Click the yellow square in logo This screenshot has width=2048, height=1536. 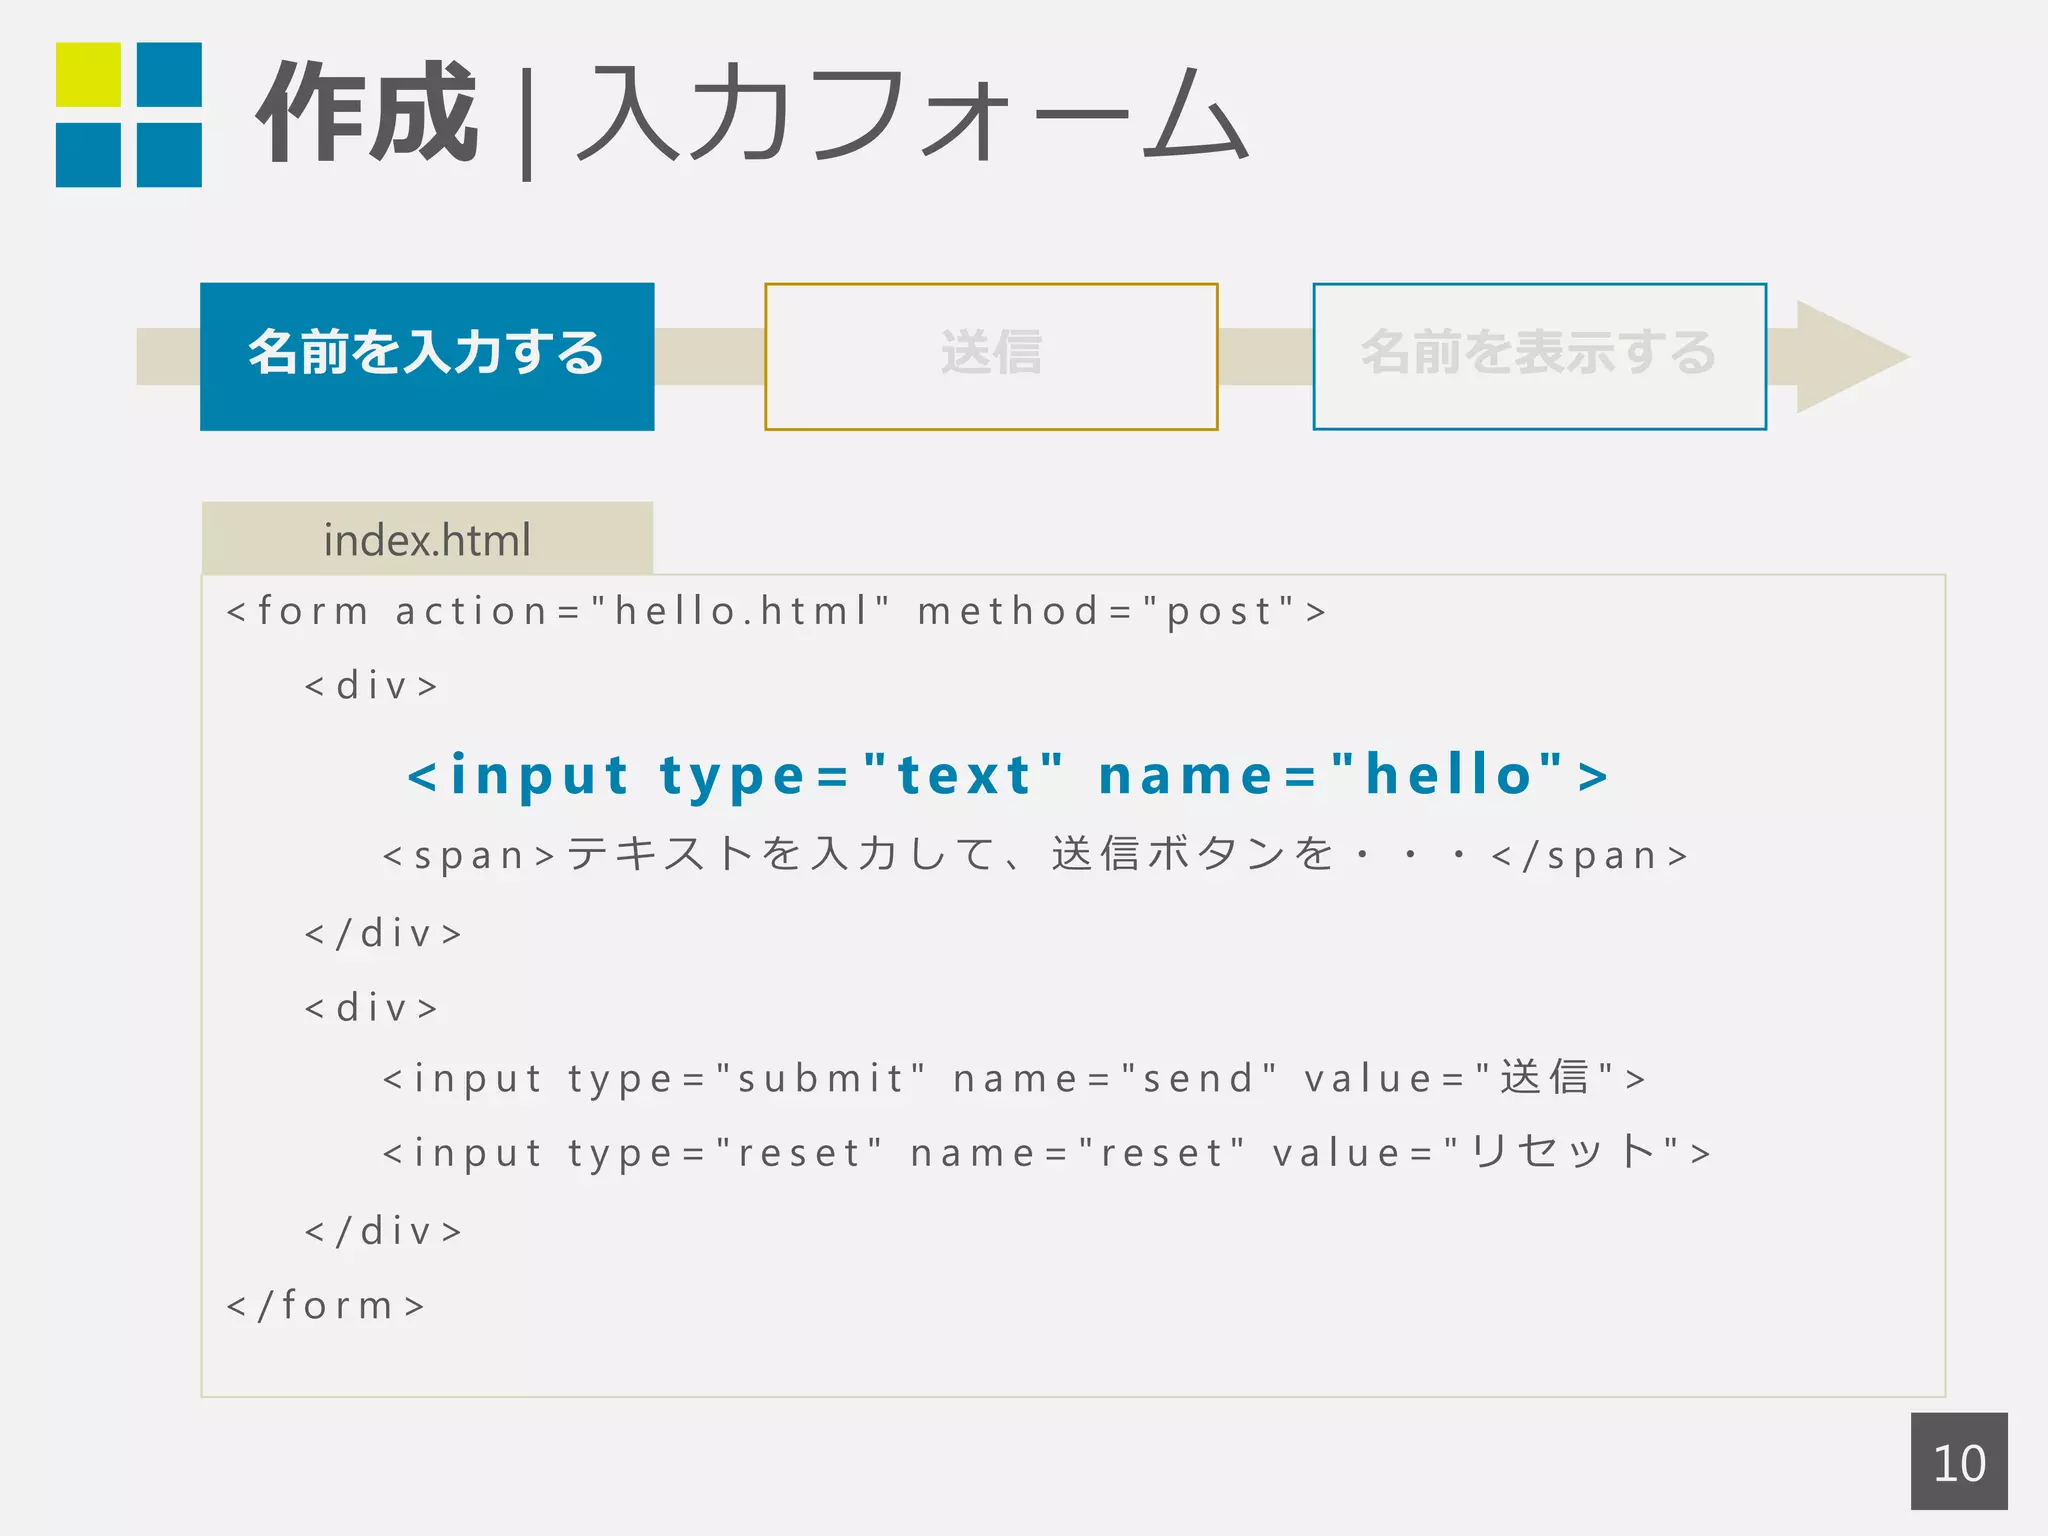point(88,74)
